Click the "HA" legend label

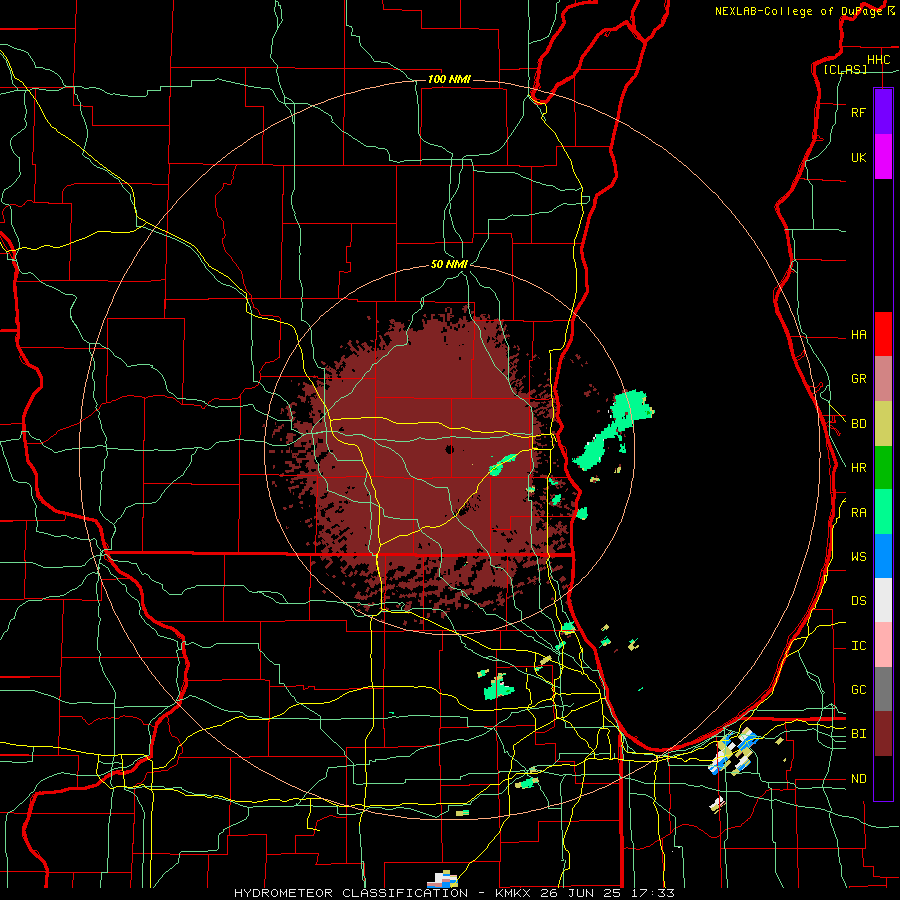pyautogui.click(x=858, y=335)
